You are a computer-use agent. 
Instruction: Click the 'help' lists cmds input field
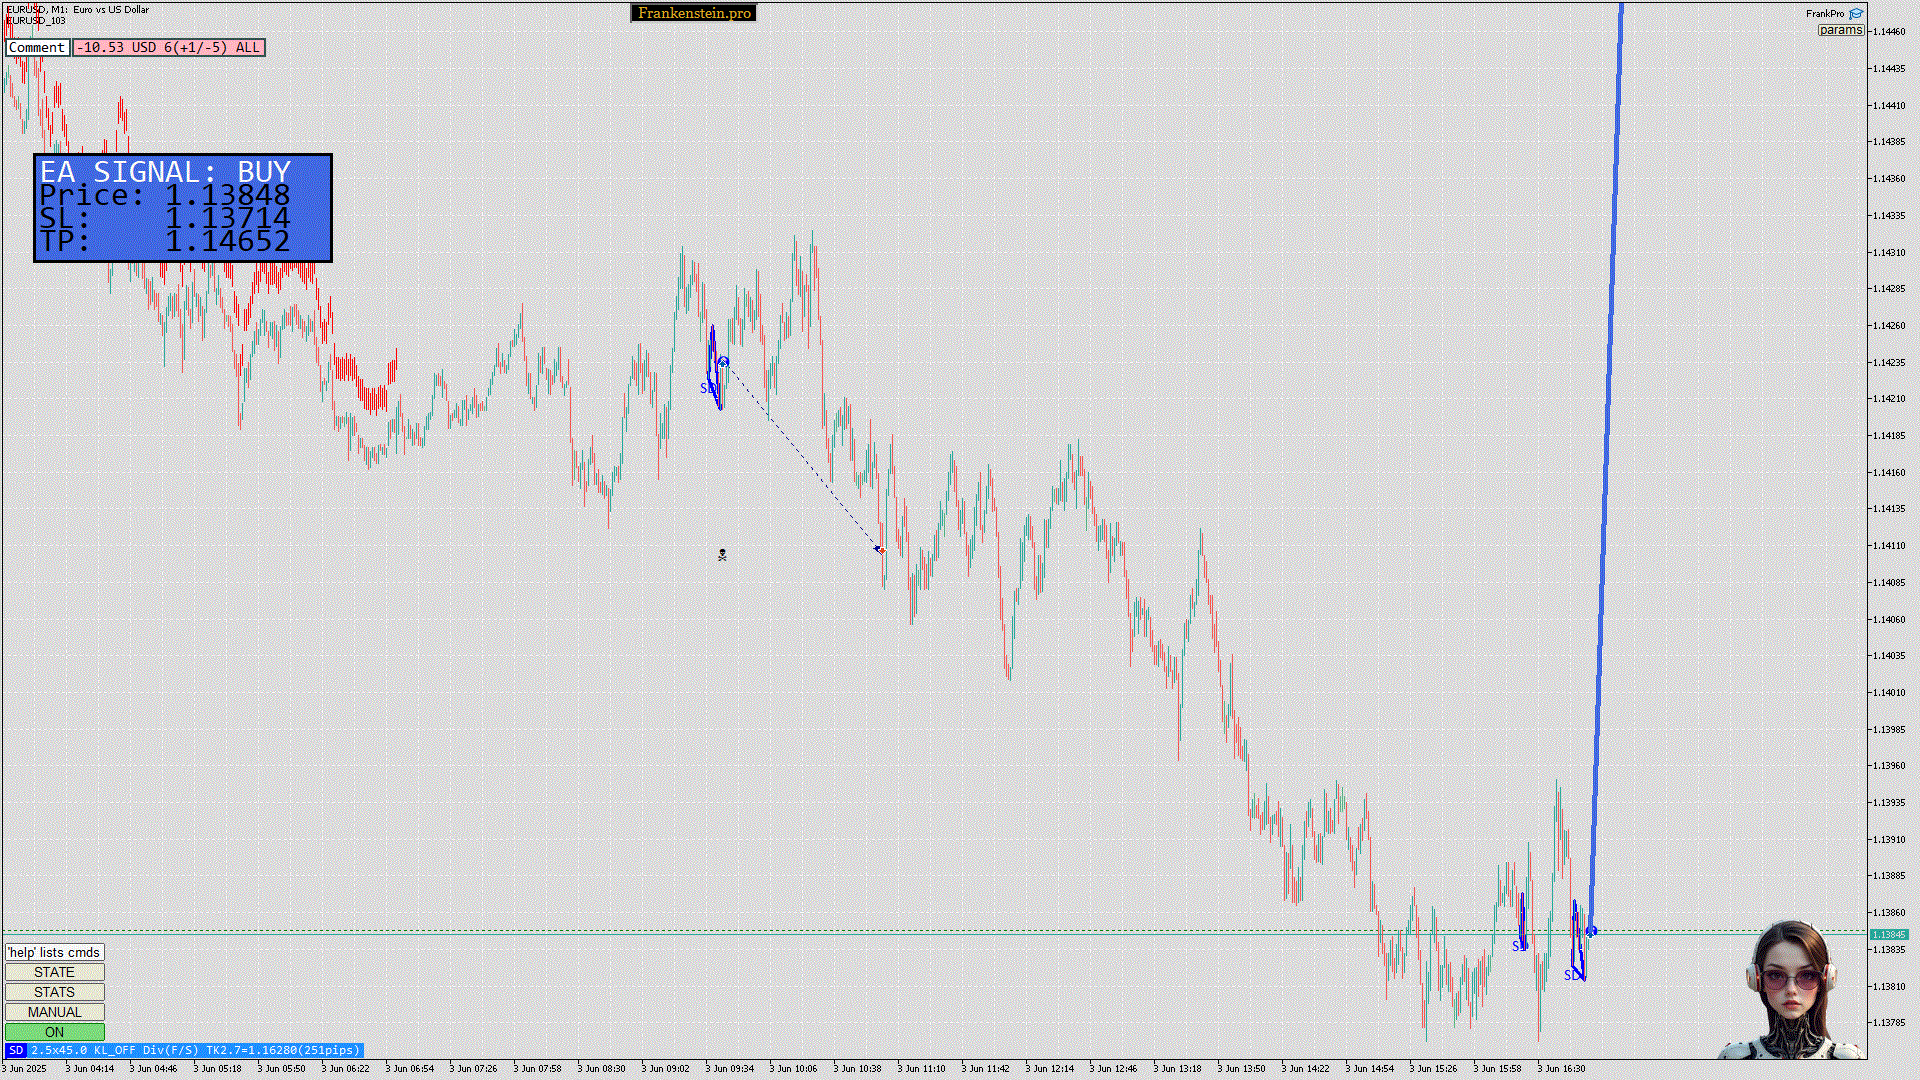pyautogui.click(x=55, y=952)
